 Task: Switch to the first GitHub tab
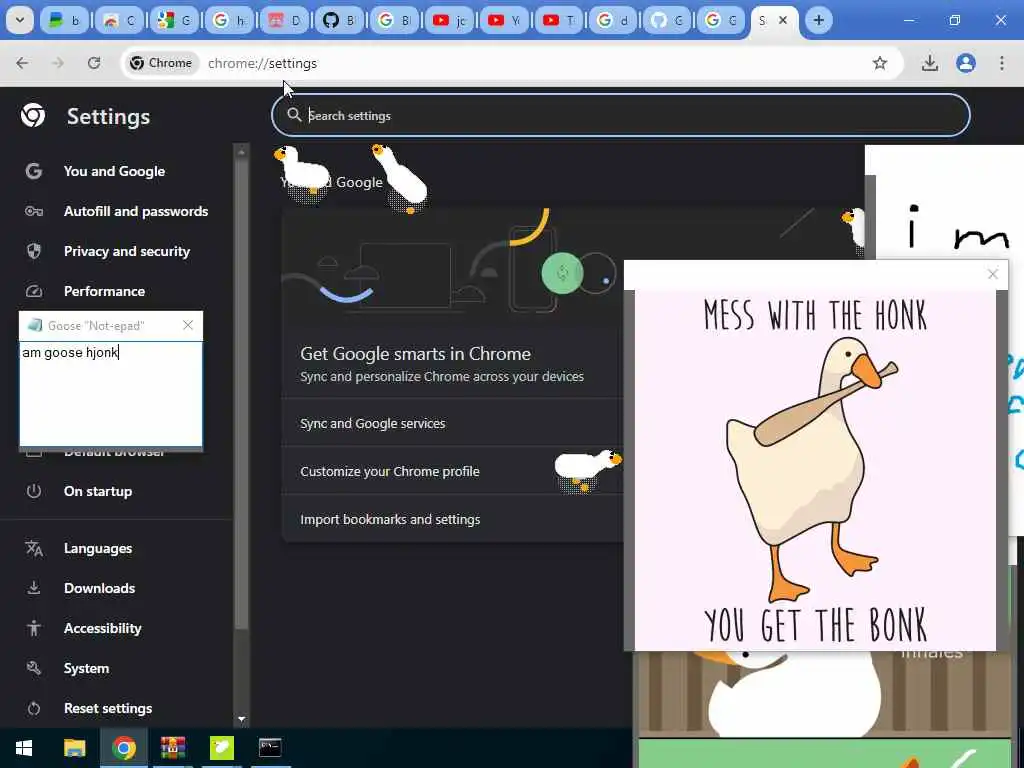click(x=339, y=20)
